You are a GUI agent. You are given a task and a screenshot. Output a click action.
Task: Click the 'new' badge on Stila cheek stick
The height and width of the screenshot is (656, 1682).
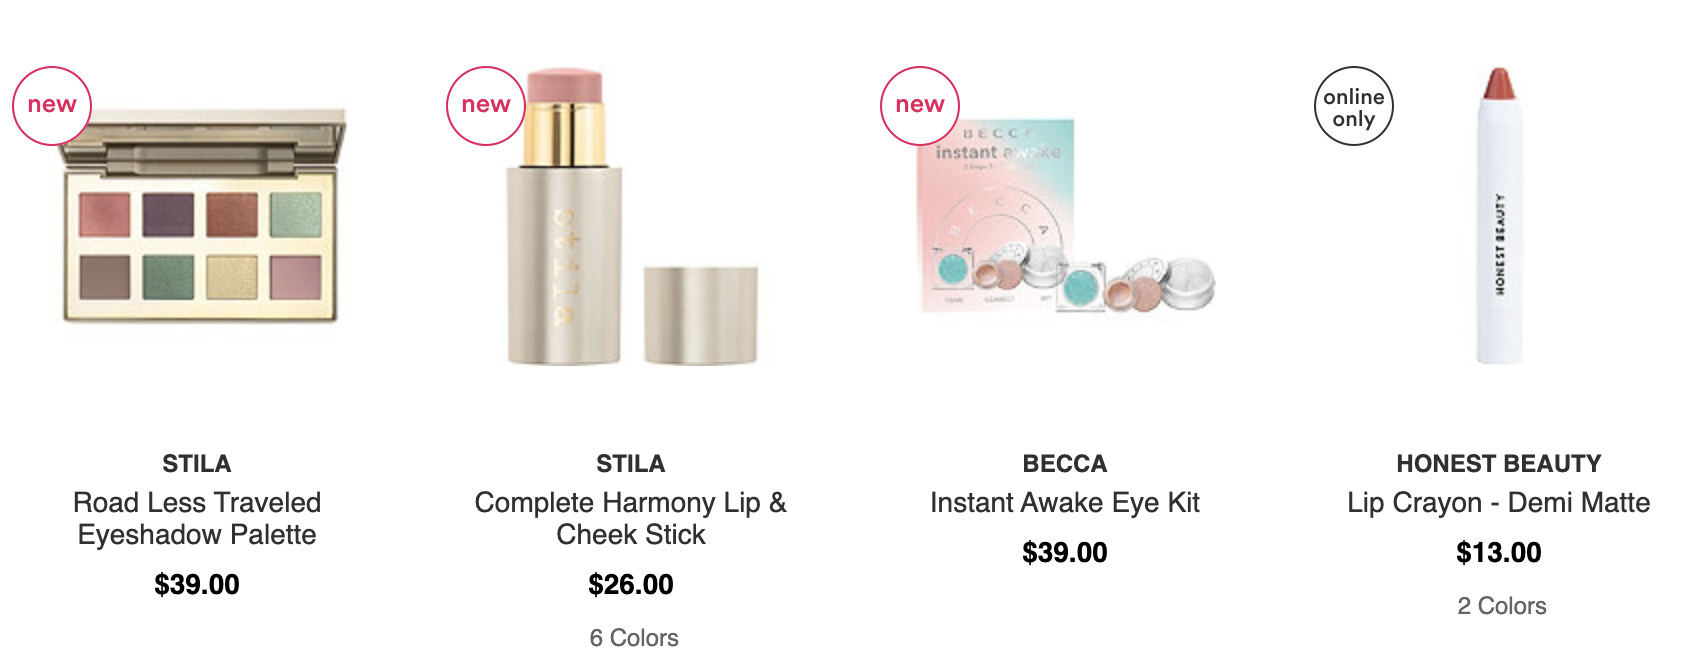click(486, 106)
